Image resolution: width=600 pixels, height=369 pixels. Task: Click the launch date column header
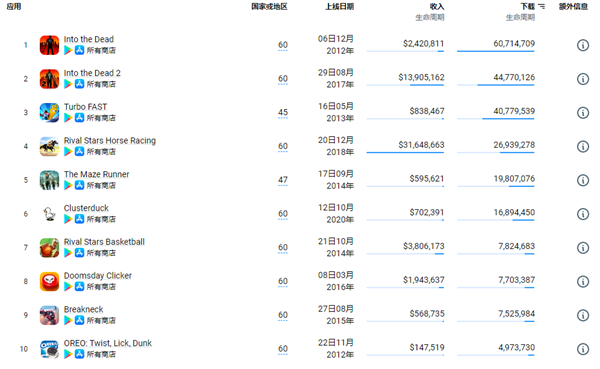click(x=339, y=7)
